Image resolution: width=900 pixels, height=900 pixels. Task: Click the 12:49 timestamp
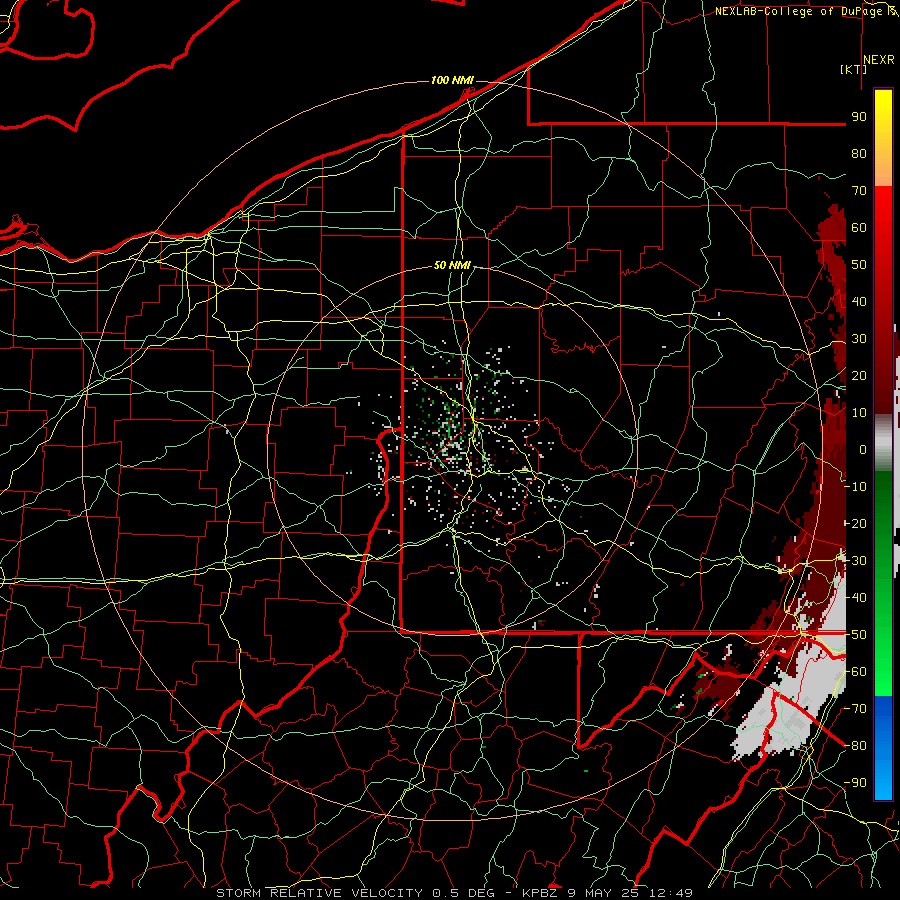coord(670,893)
